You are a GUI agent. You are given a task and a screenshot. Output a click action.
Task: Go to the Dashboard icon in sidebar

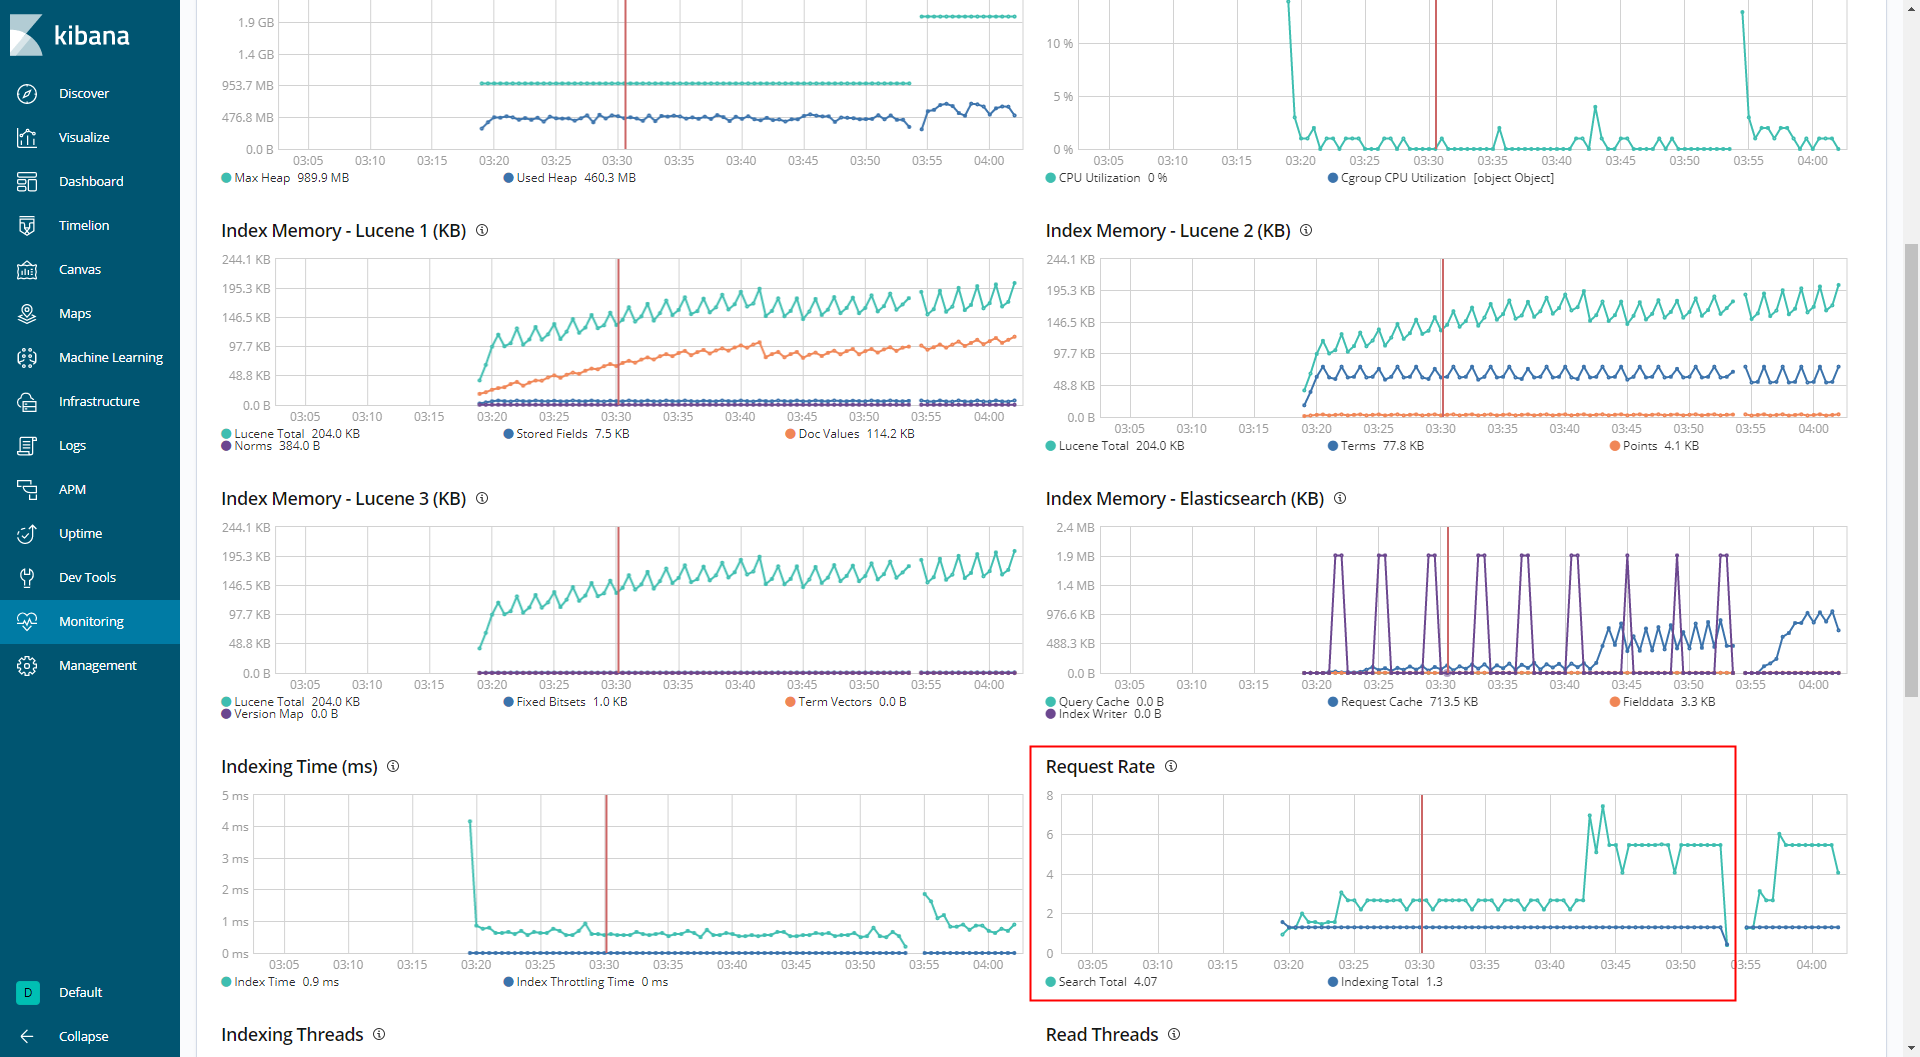pyautogui.click(x=27, y=181)
